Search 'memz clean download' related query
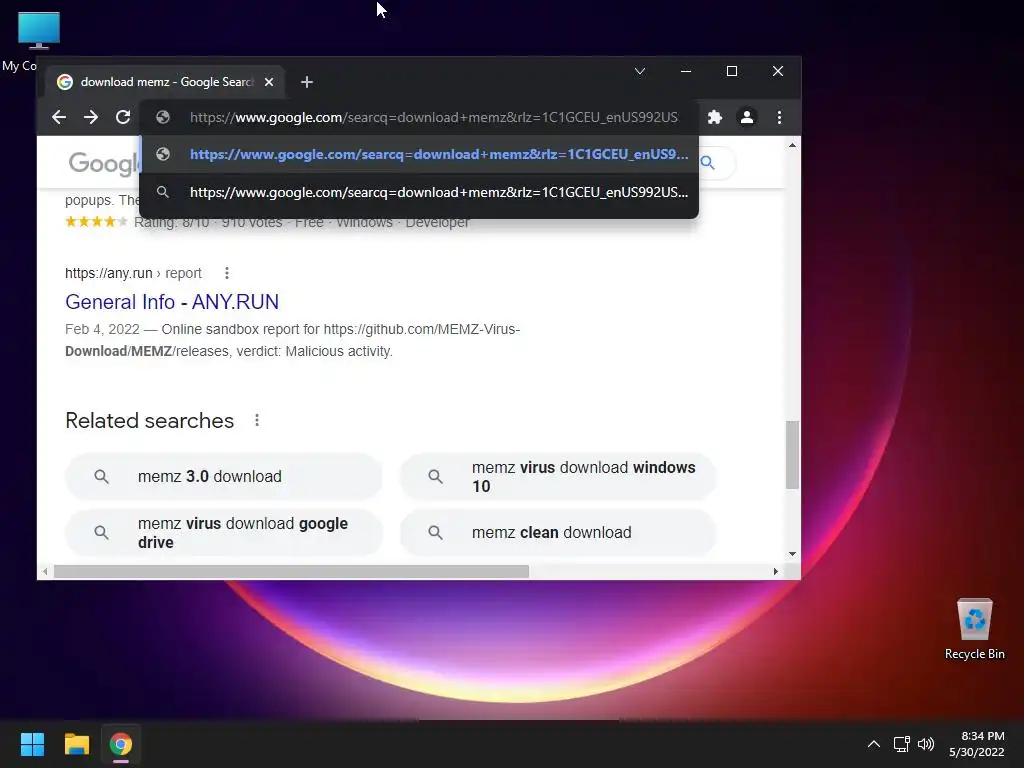1024x768 pixels. 558,533
